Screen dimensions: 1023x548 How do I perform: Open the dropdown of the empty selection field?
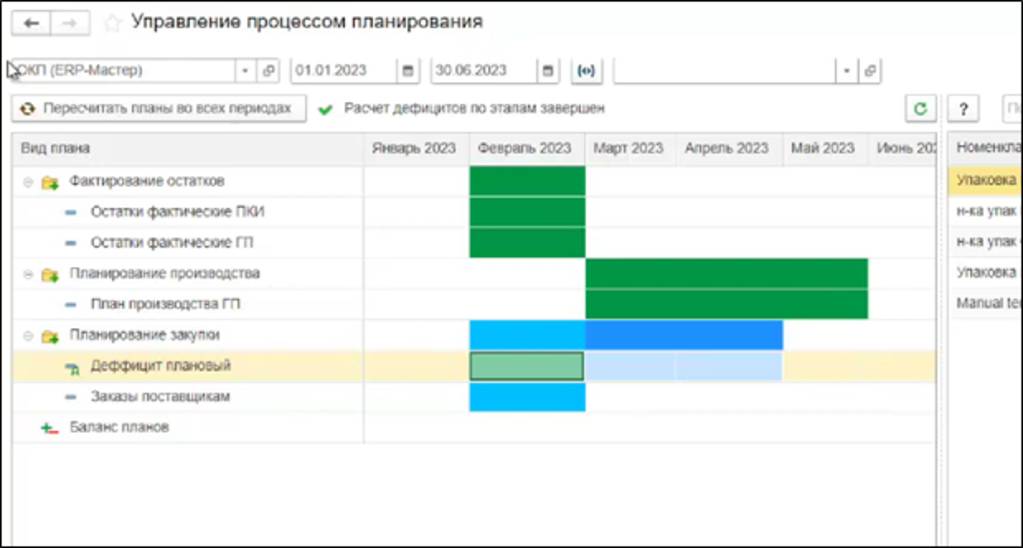[x=847, y=71]
